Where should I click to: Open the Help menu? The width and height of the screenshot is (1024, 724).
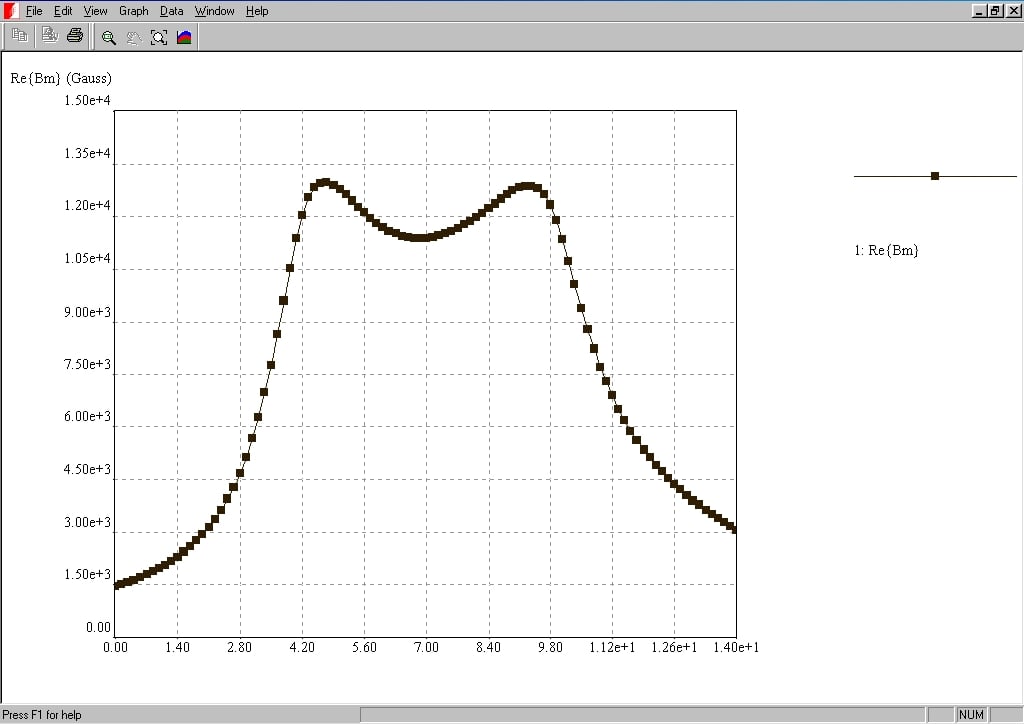257,11
